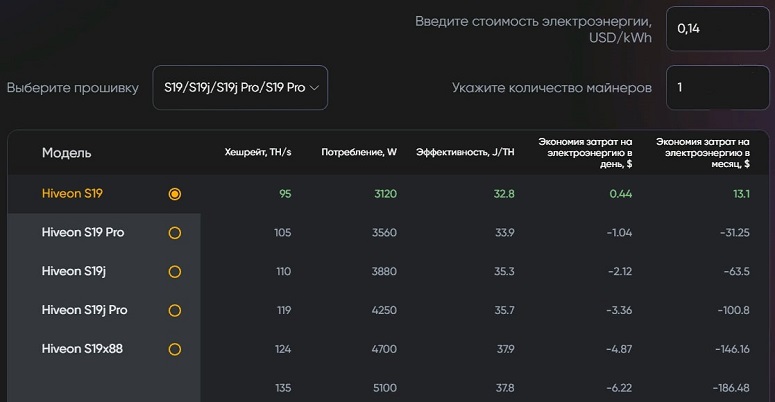
Task: Click the daily savings value -4.87
Action: click(x=619, y=349)
